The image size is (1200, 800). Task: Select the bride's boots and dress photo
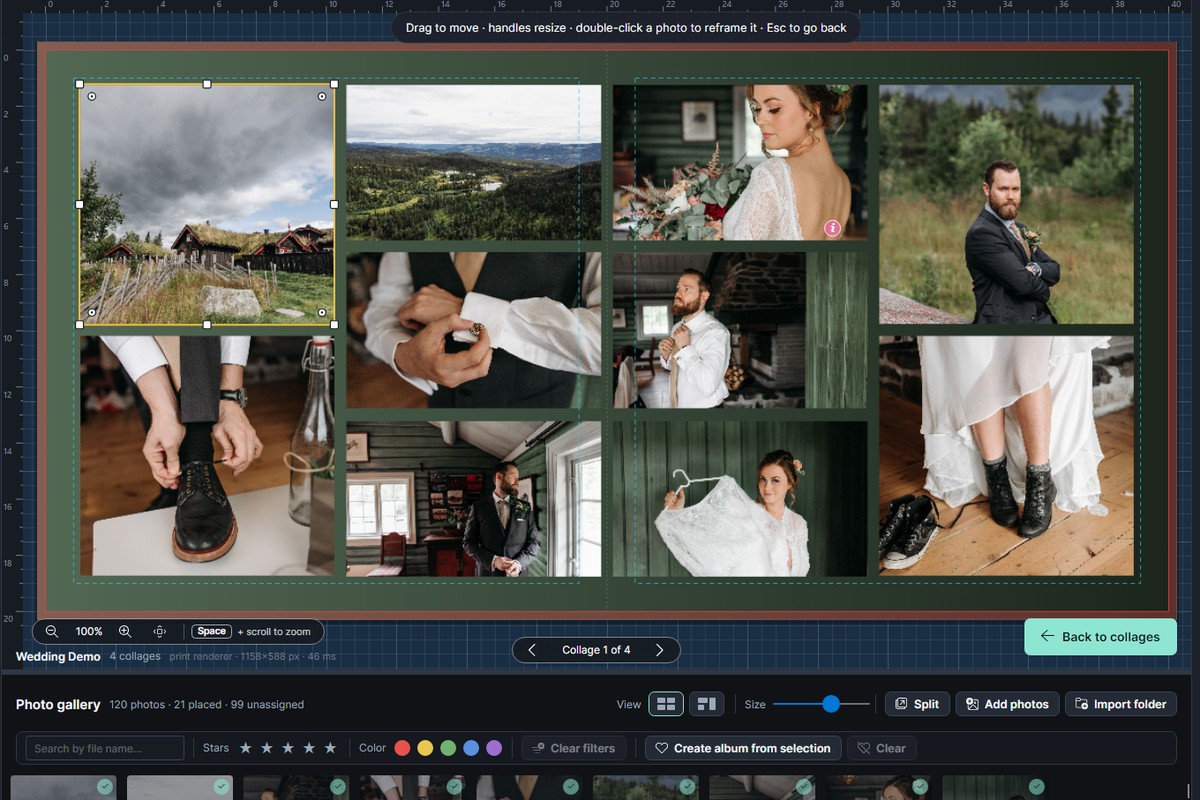click(x=1007, y=456)
